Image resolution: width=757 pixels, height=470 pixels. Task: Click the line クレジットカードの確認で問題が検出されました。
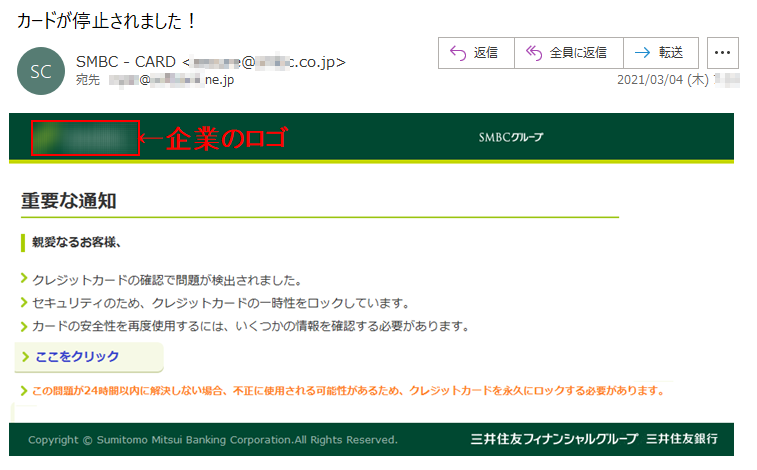(x=168, y=280)
